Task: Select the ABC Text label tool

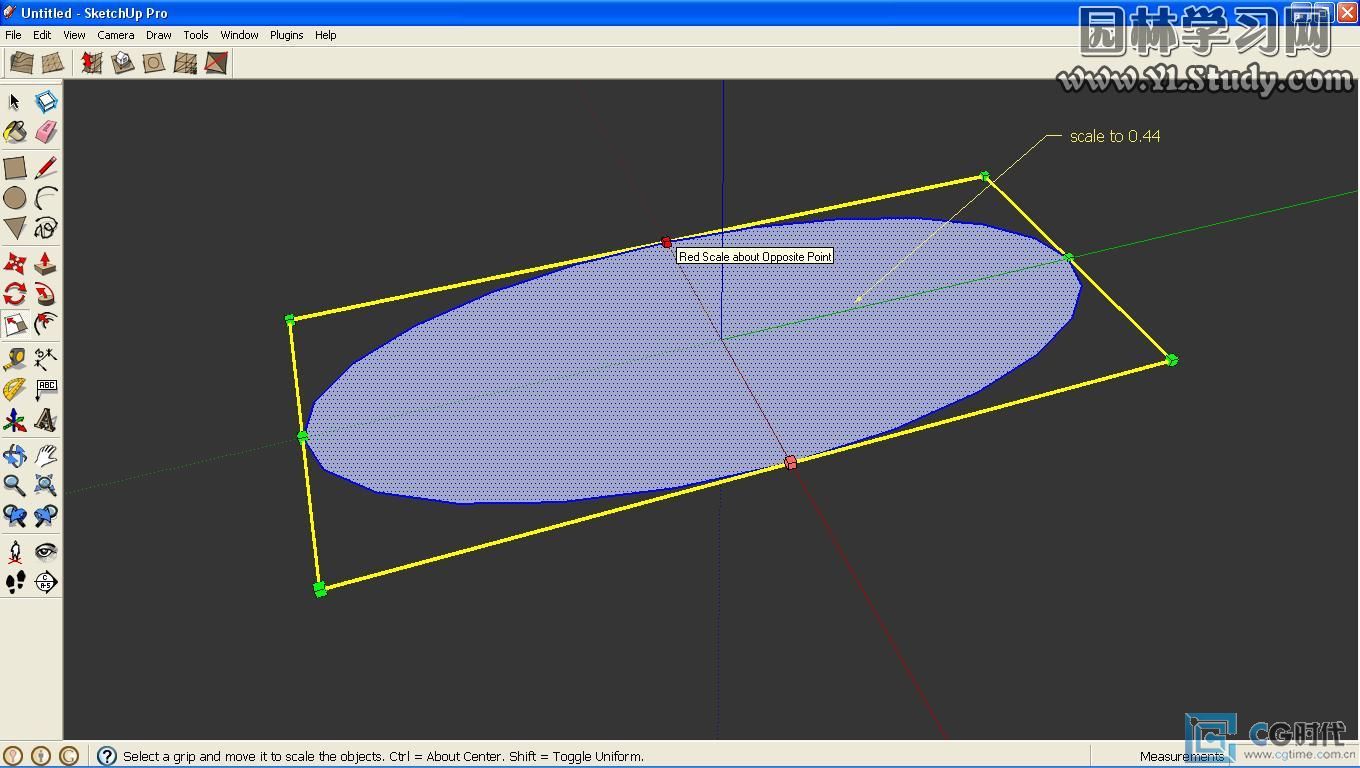Action: (46, 390)
